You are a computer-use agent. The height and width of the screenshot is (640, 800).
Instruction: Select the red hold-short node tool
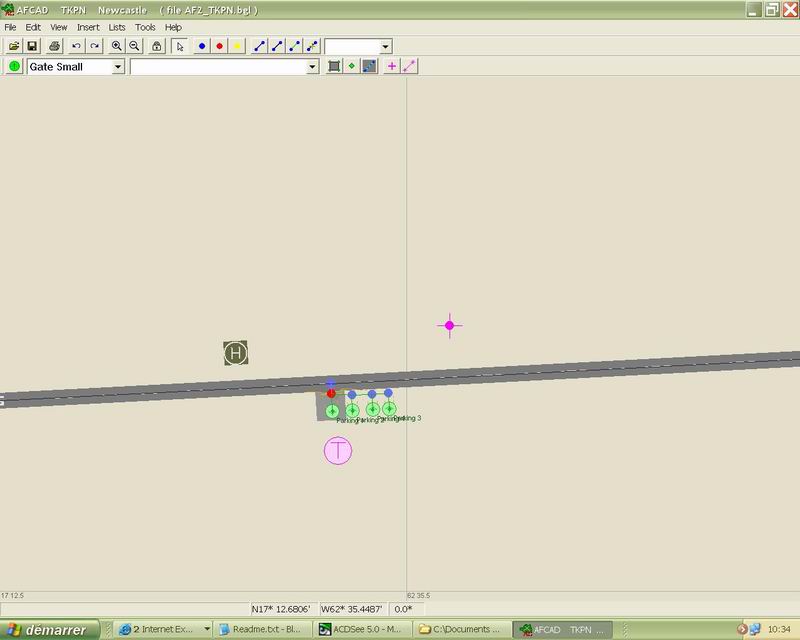pos(220,46)
